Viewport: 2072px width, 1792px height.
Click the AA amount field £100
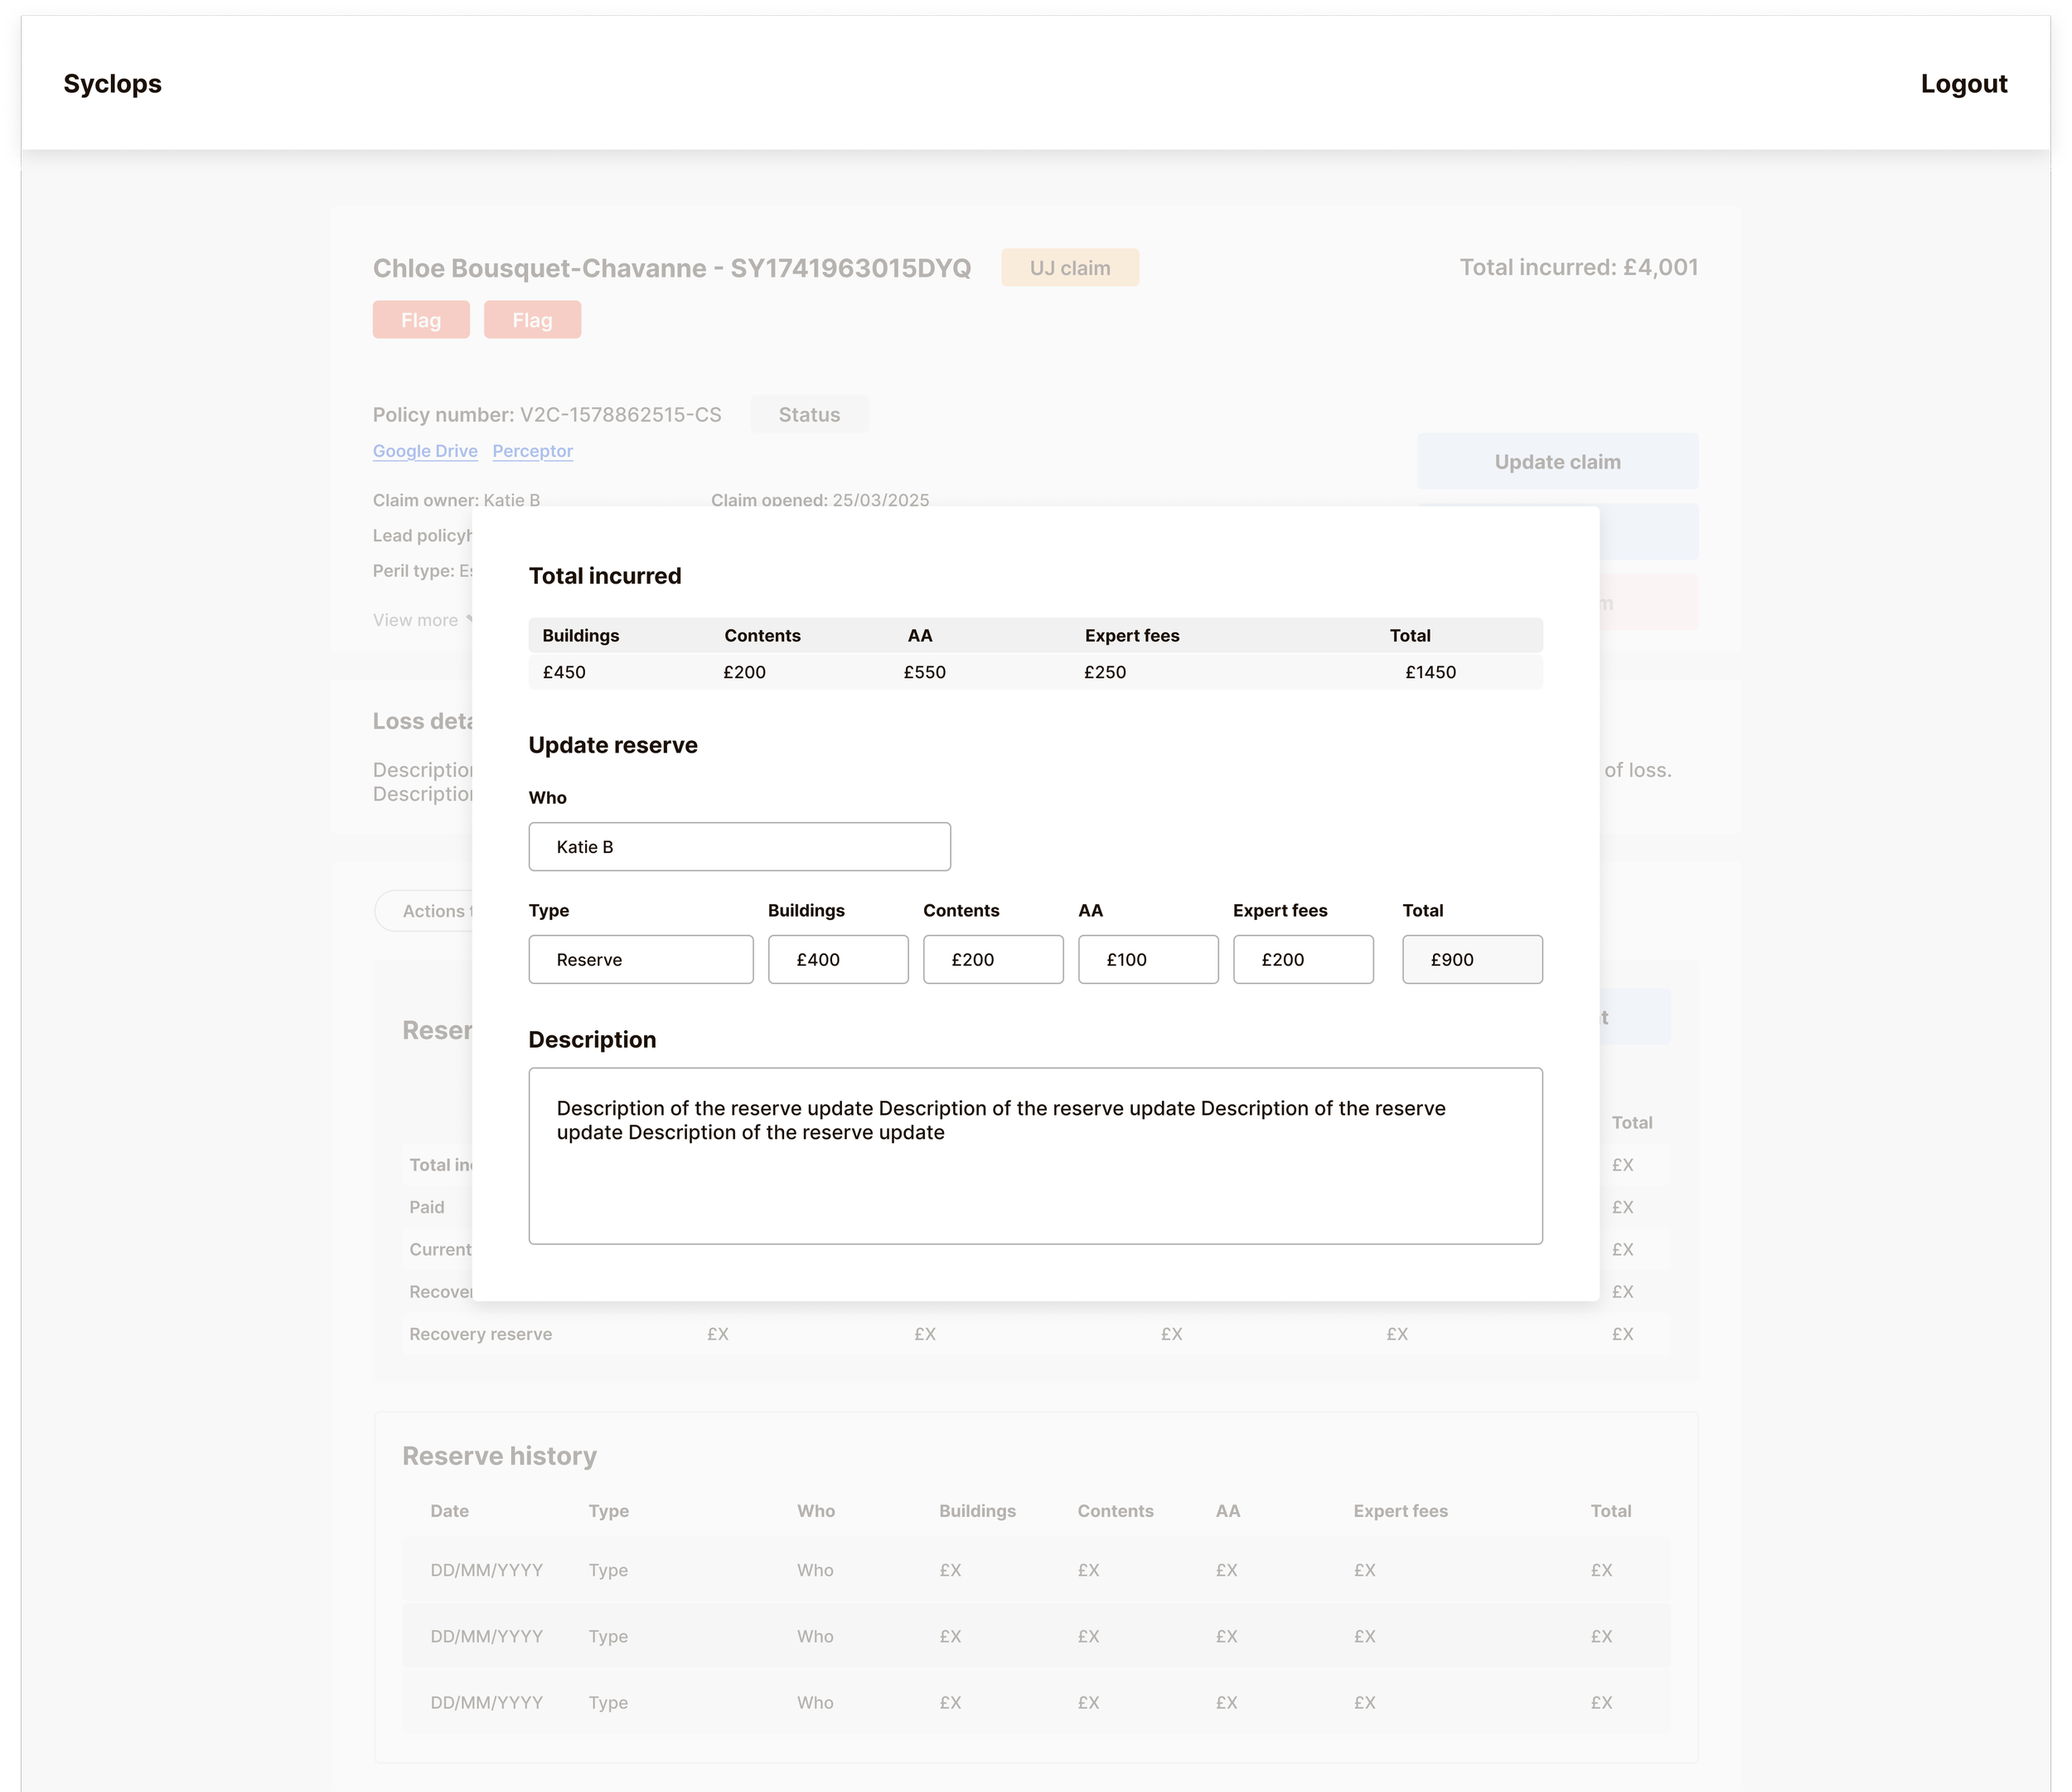(1147, 960)
